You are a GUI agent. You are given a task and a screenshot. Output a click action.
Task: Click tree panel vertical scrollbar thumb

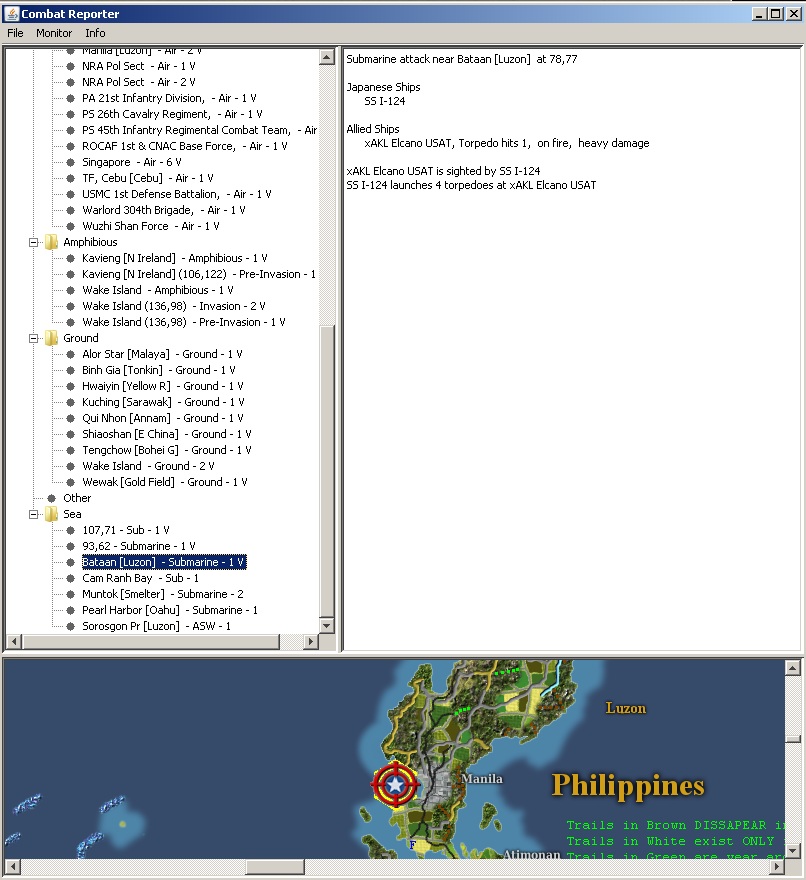click(327, 470)
